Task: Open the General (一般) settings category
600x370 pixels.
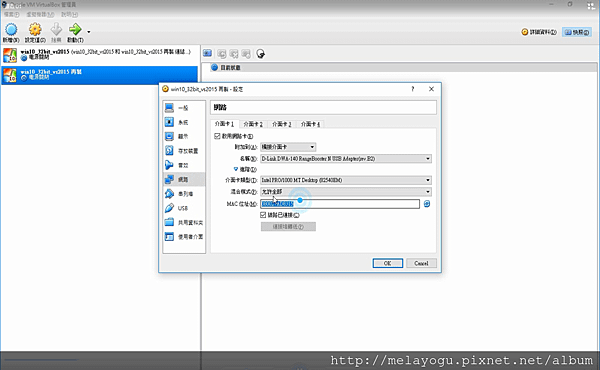Action: [184, 108]
